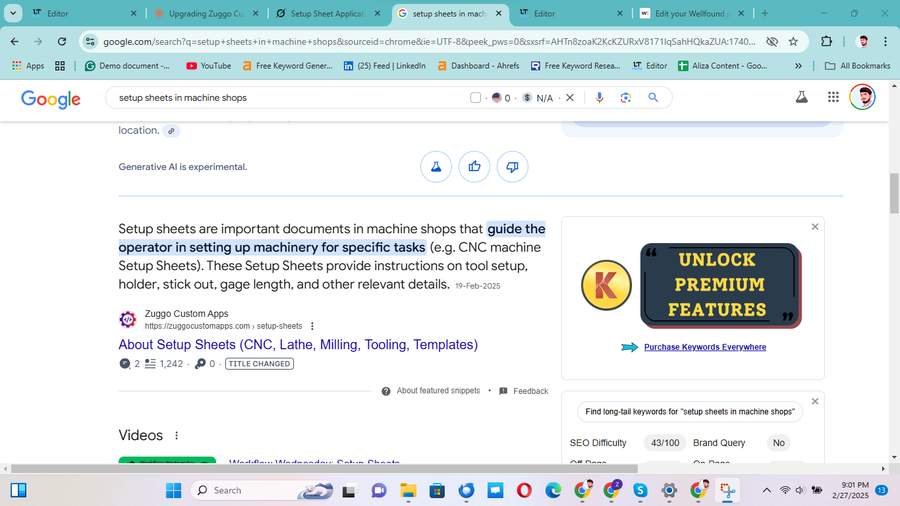
Task: Bookmark this page with the star icon
Action: (x=793, y=41)
